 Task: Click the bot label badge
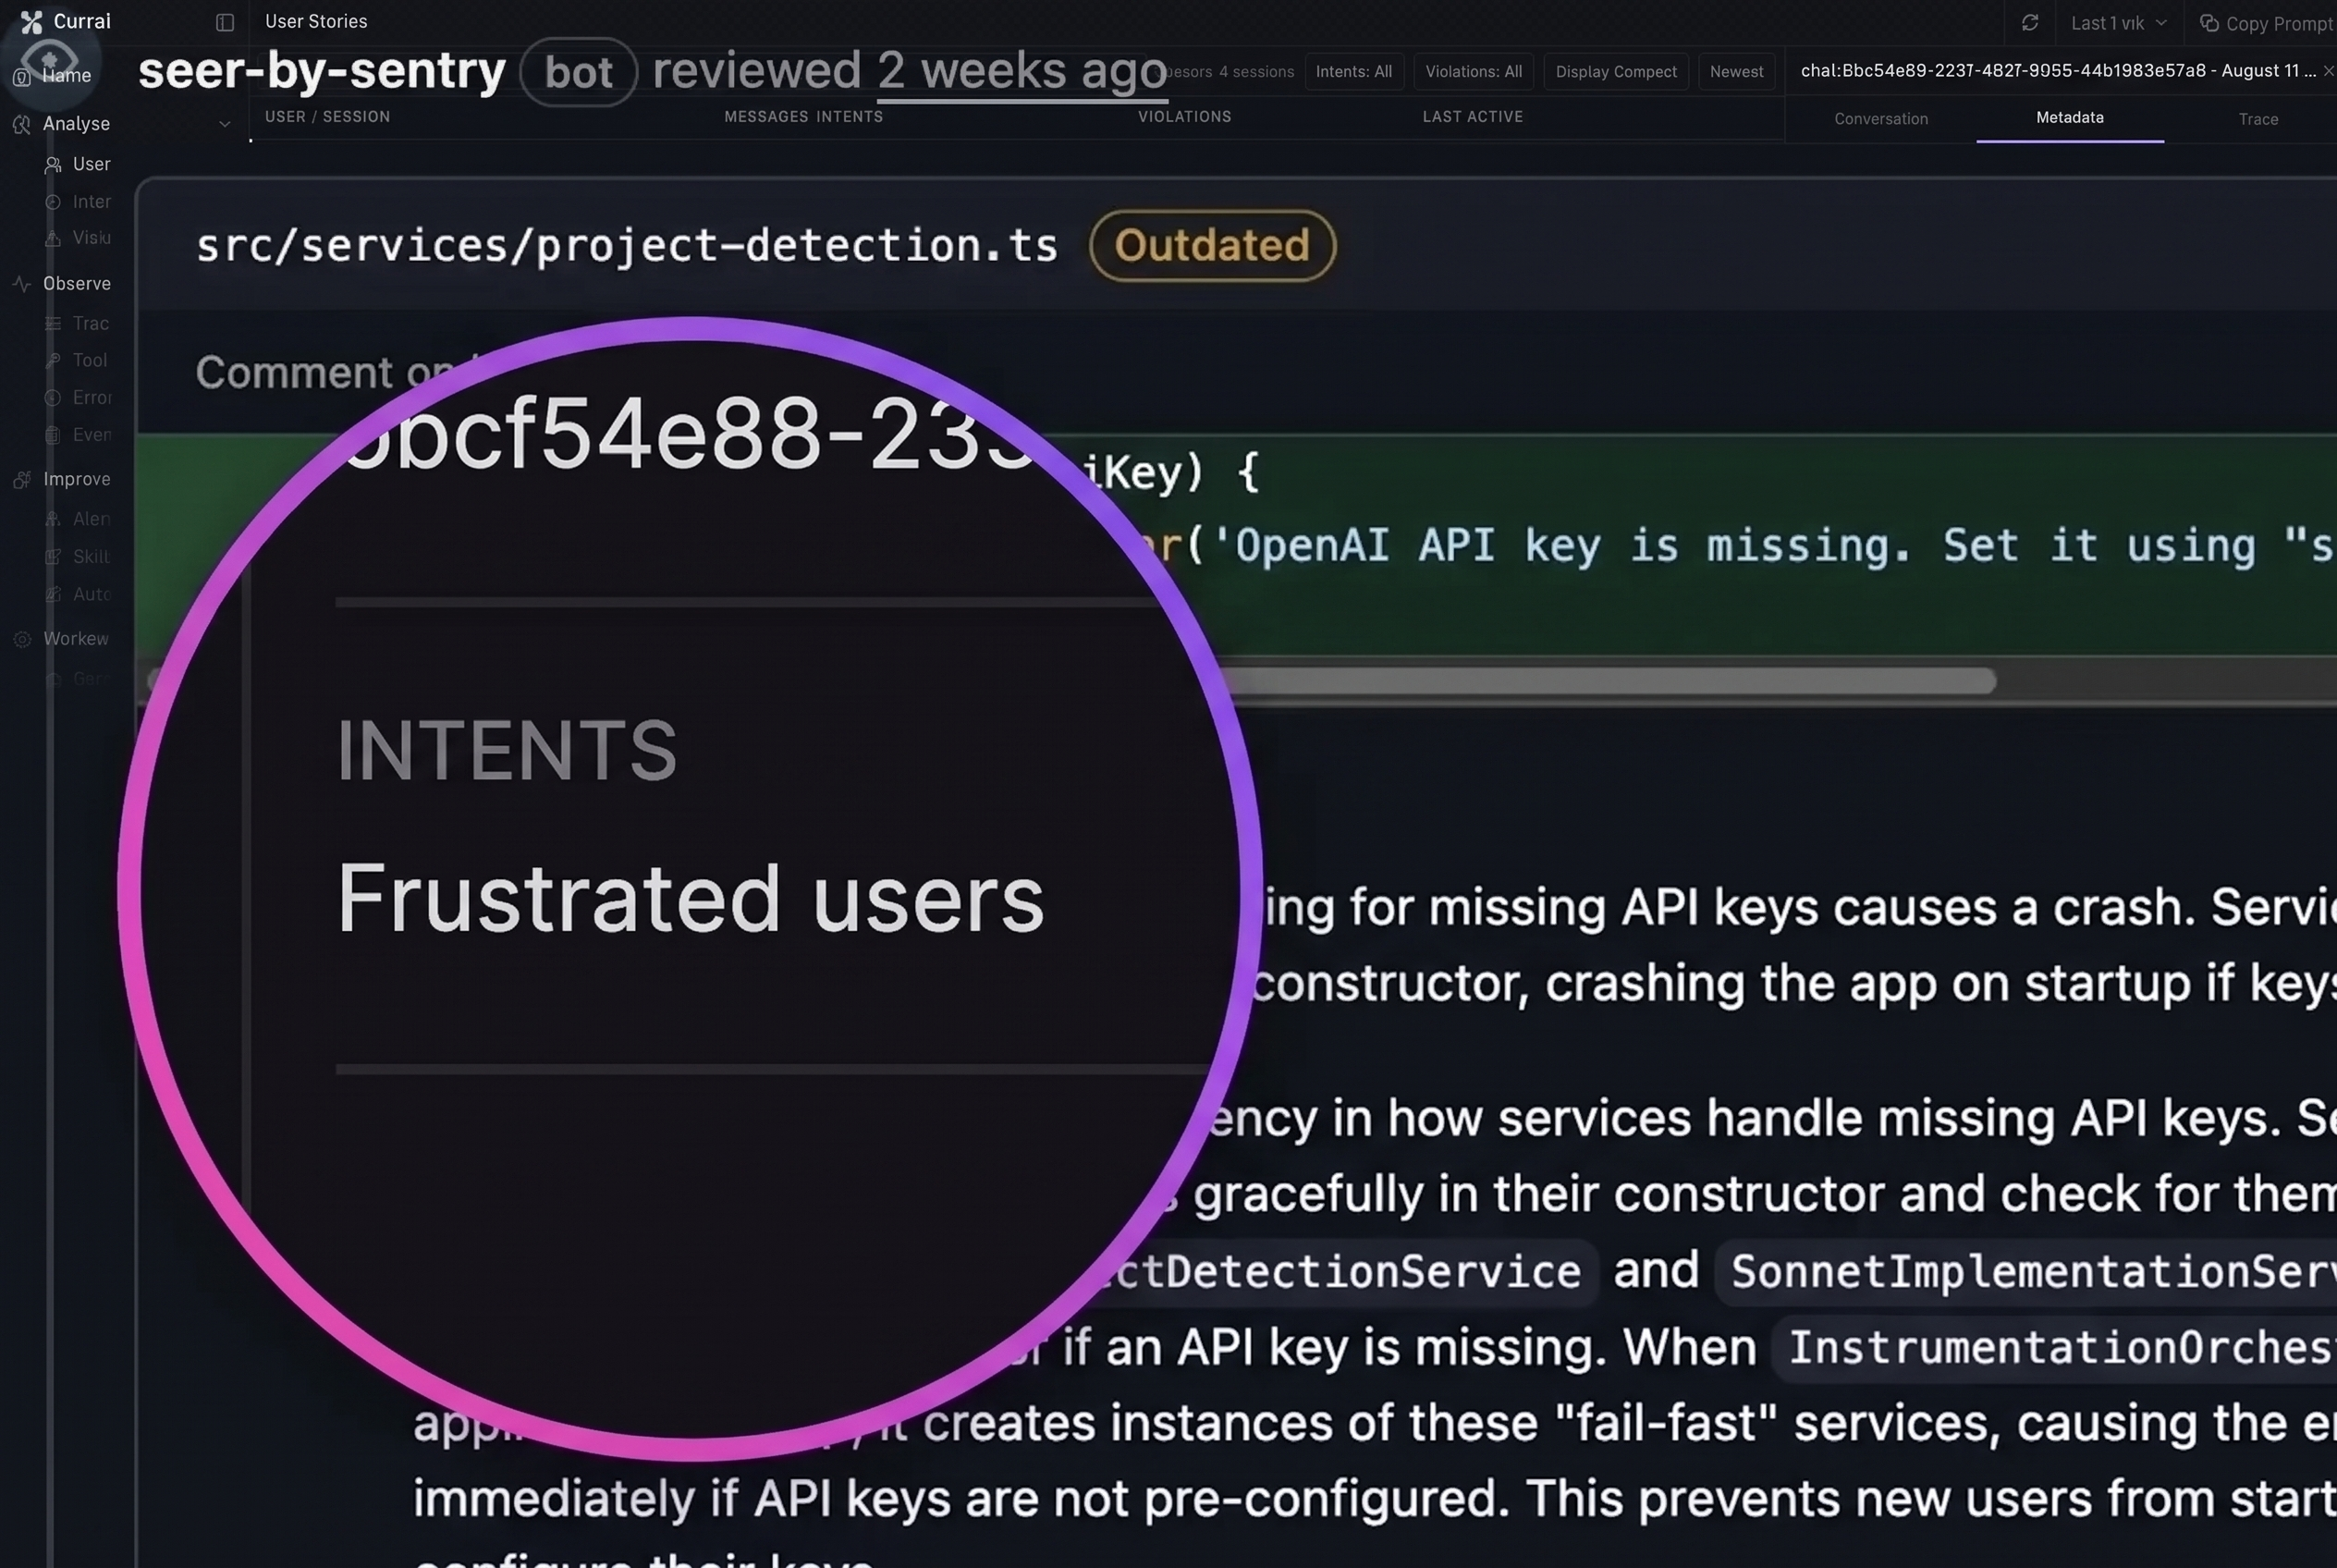click(x=579, y=72)
